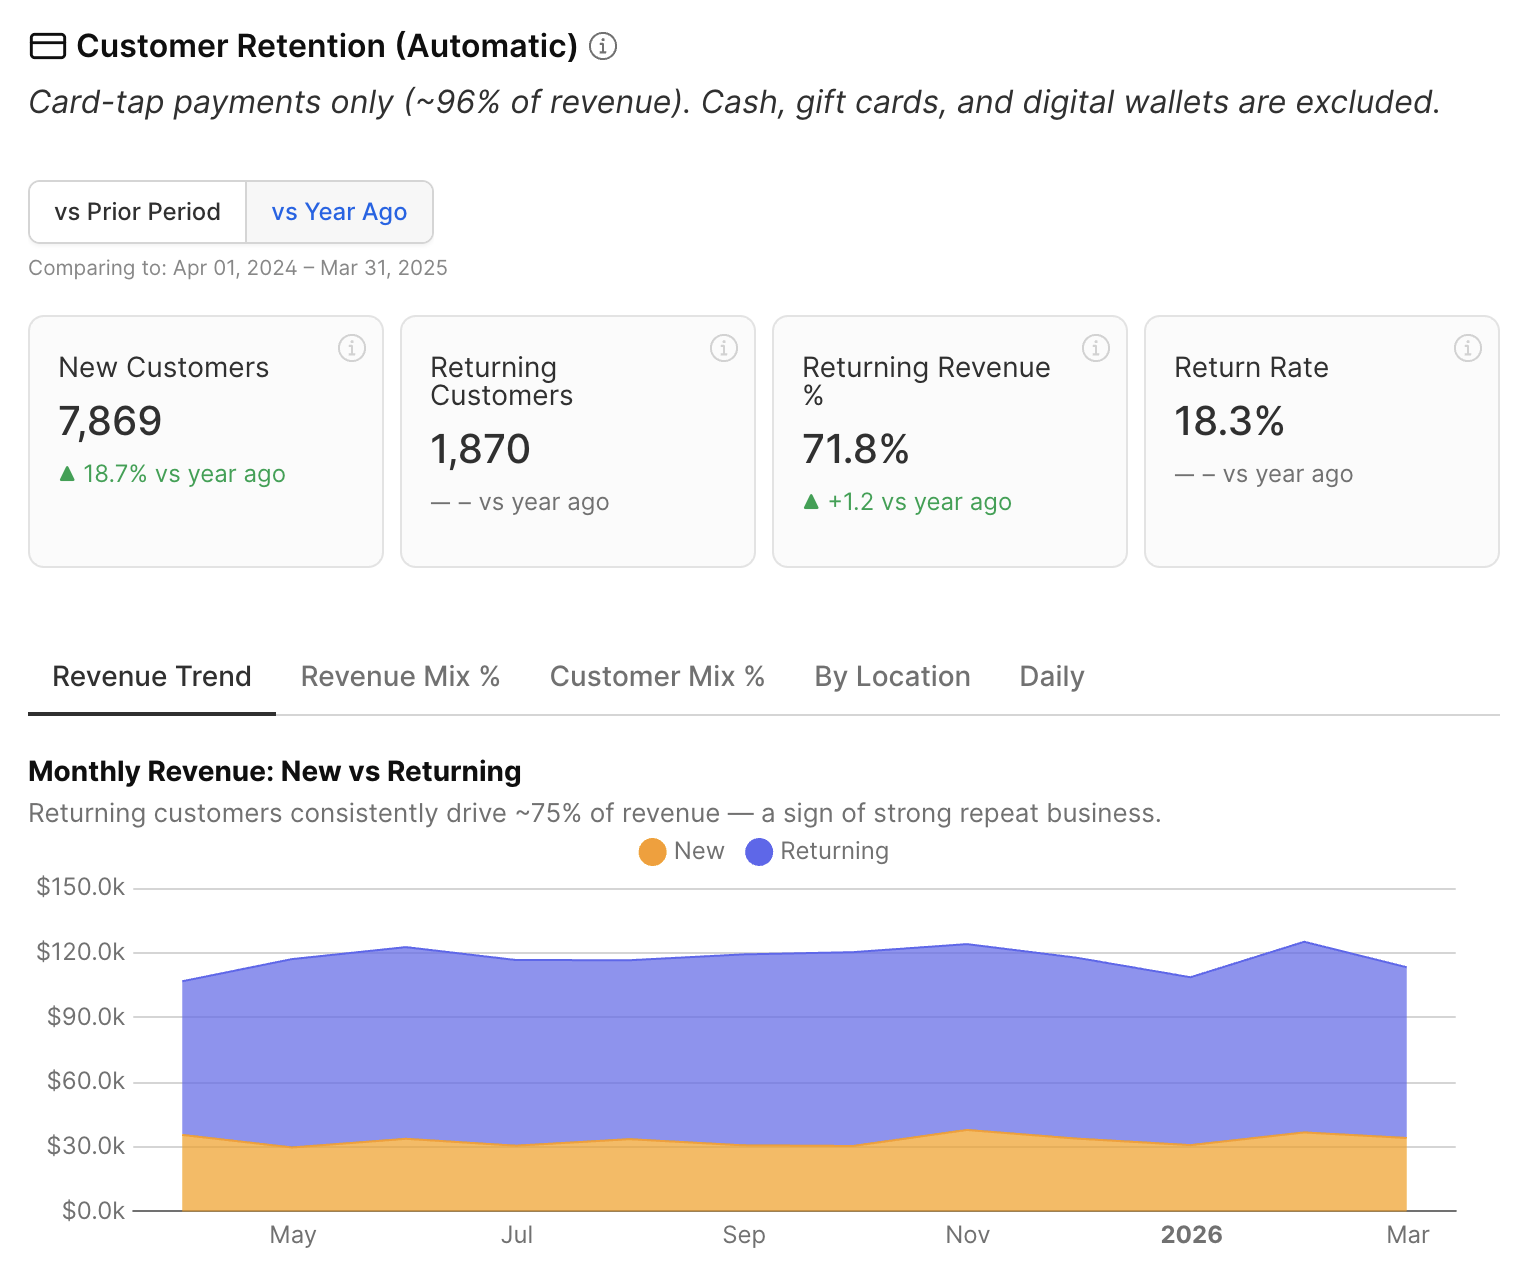Switch to the Customer Mix % tab
Image resolution: width=1528 pixels, height=1286 pixels.
pos(657,677)
